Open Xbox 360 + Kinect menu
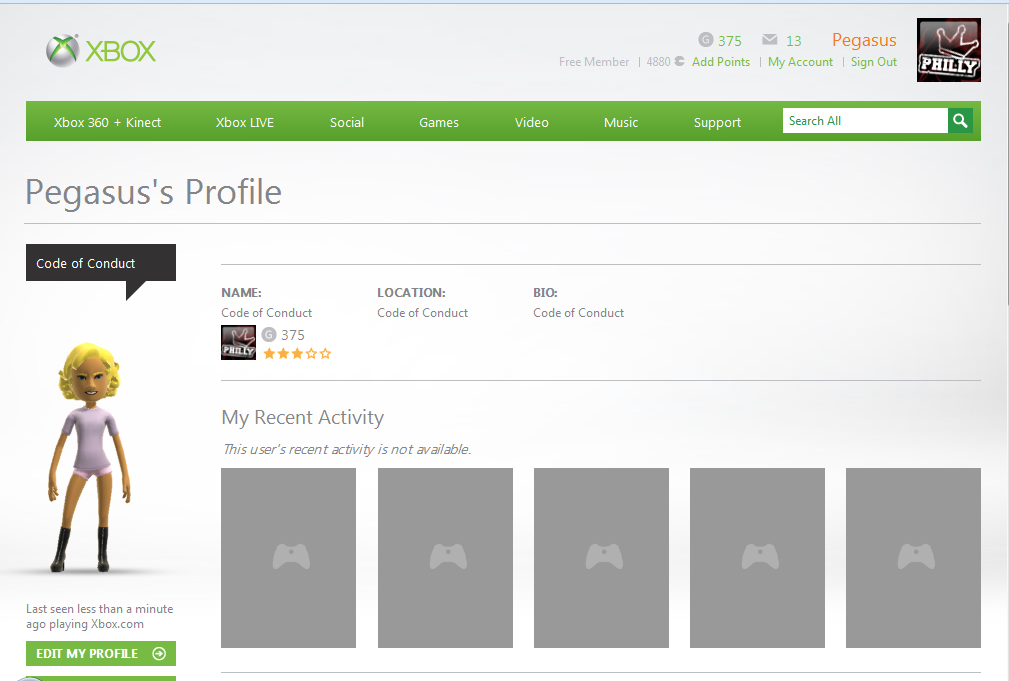Viewport: 1009px width, 681px height. pyautogui.click(x=107, y=122)
